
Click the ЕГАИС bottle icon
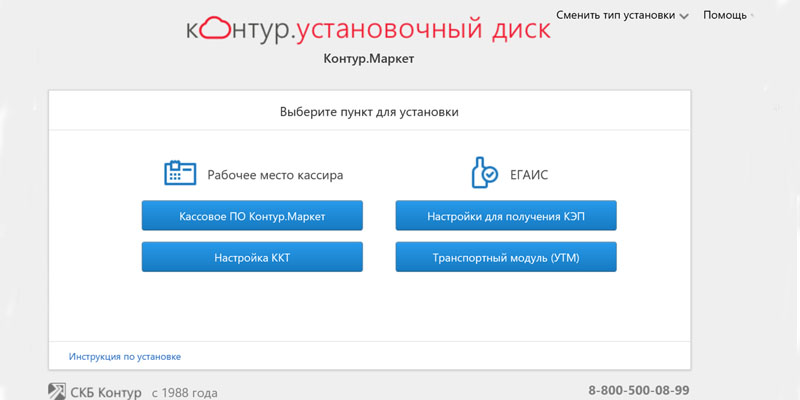[484, 172]
